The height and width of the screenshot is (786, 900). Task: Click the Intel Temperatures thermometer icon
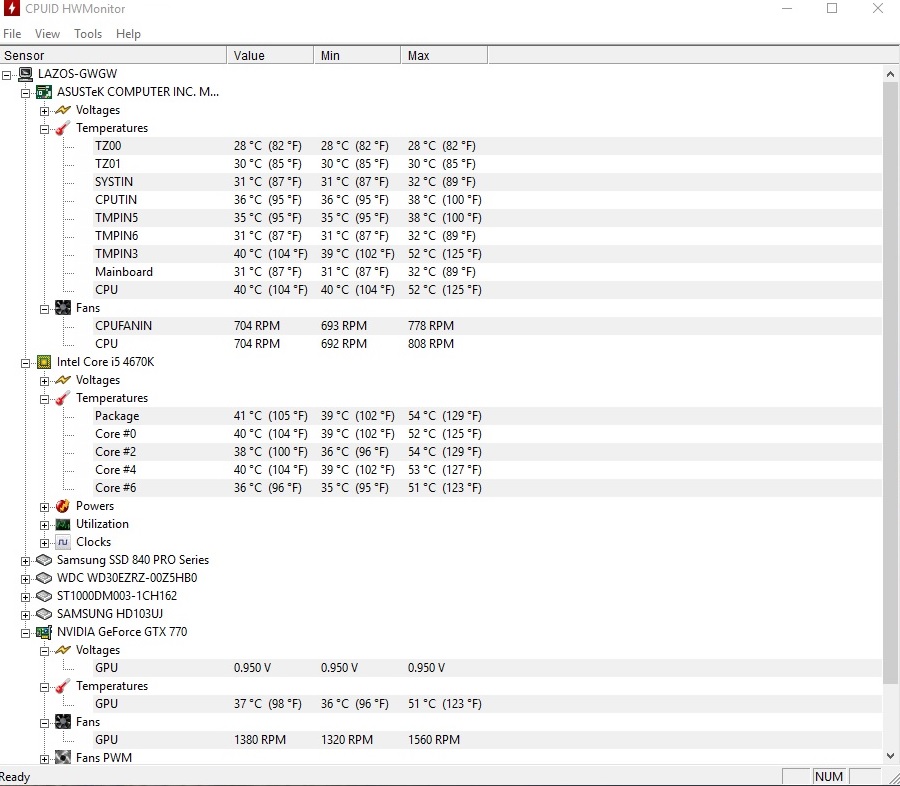63,398
